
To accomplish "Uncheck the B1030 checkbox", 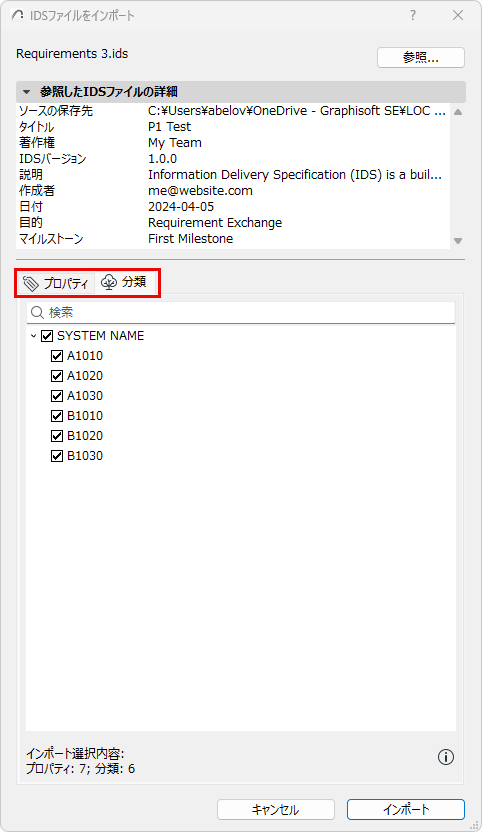I will click(x=57, y=456).
